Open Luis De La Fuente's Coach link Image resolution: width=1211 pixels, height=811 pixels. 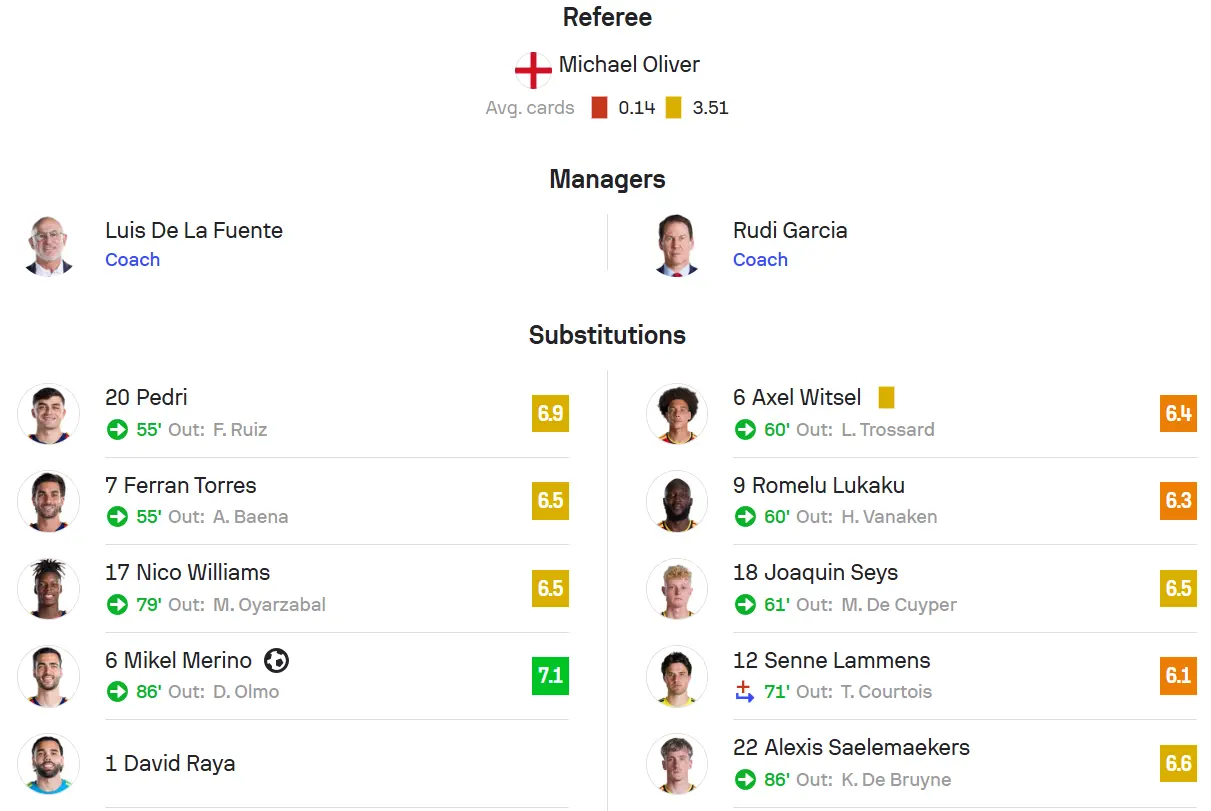tap(132, 259)
